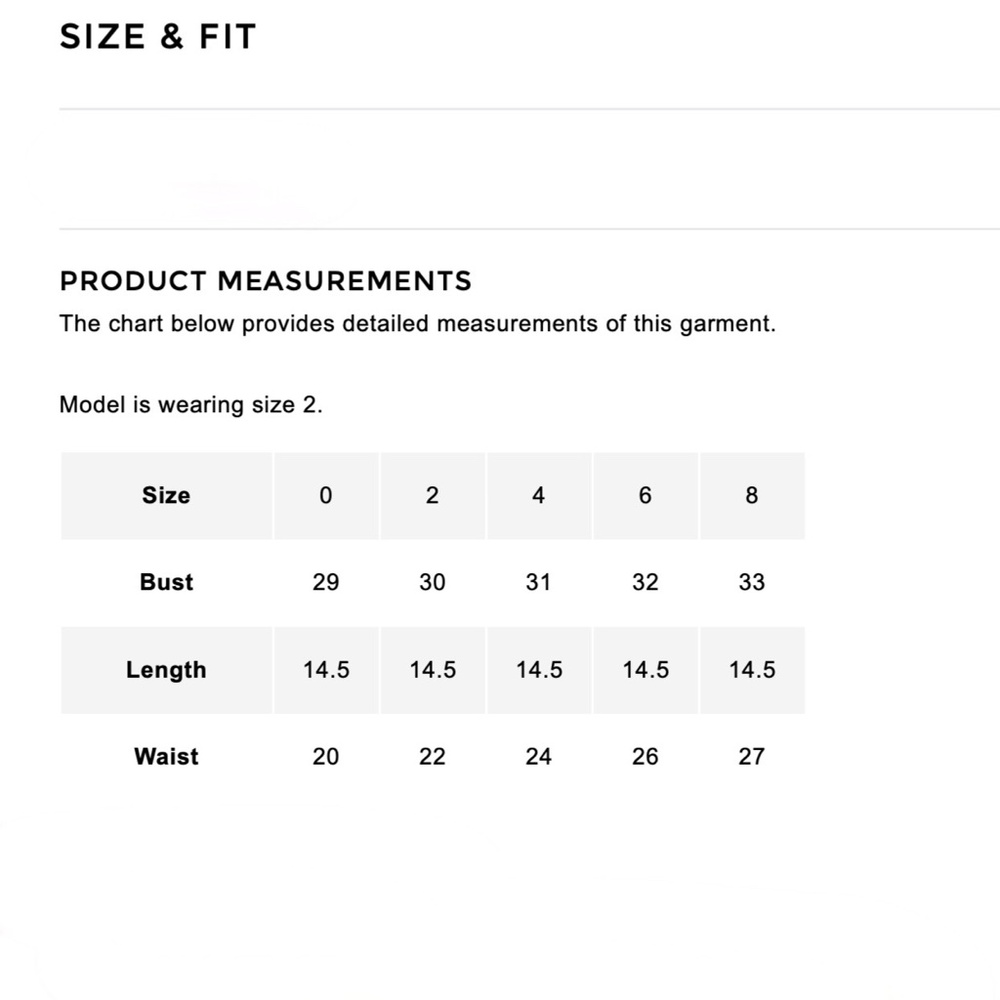Click the chart description sentence
Screen dimensions: 1000x1000
(417, 324)
